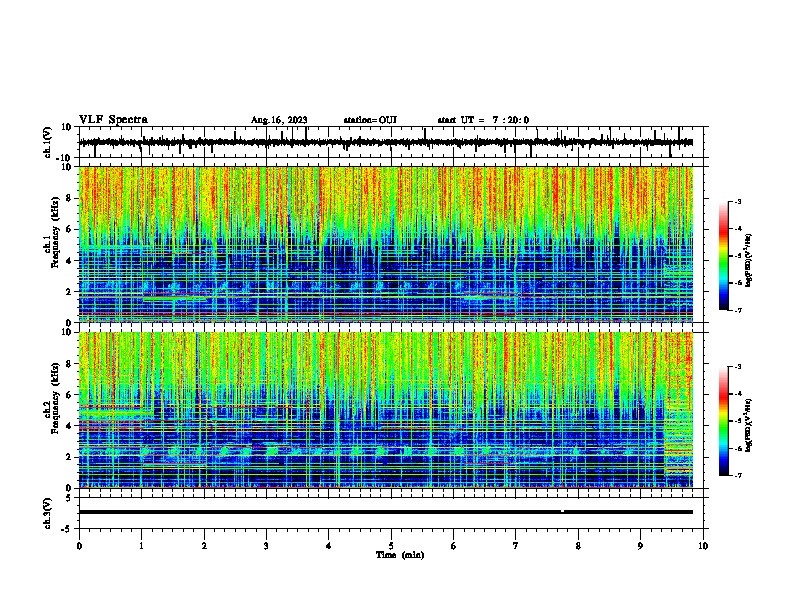Click the ch.1 colorbar log(PSD) label
The image size is (792, 612).
[x=749, y=260]
